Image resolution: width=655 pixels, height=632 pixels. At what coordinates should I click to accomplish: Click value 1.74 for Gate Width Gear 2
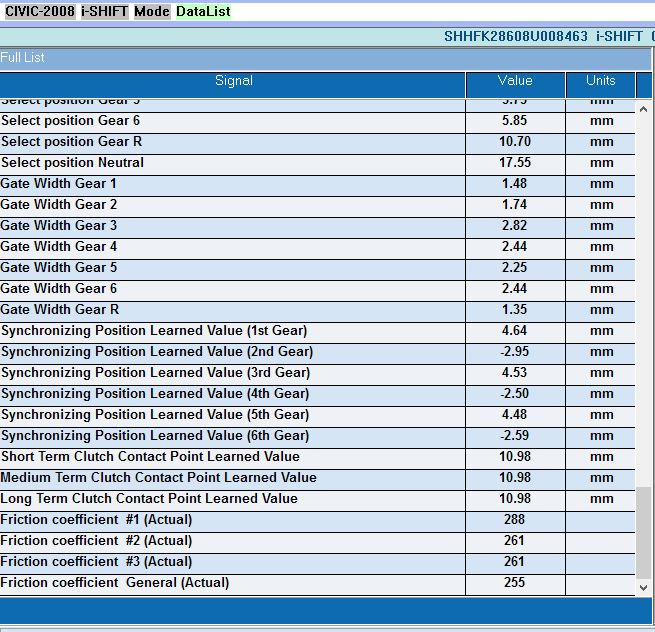[515, 205]
